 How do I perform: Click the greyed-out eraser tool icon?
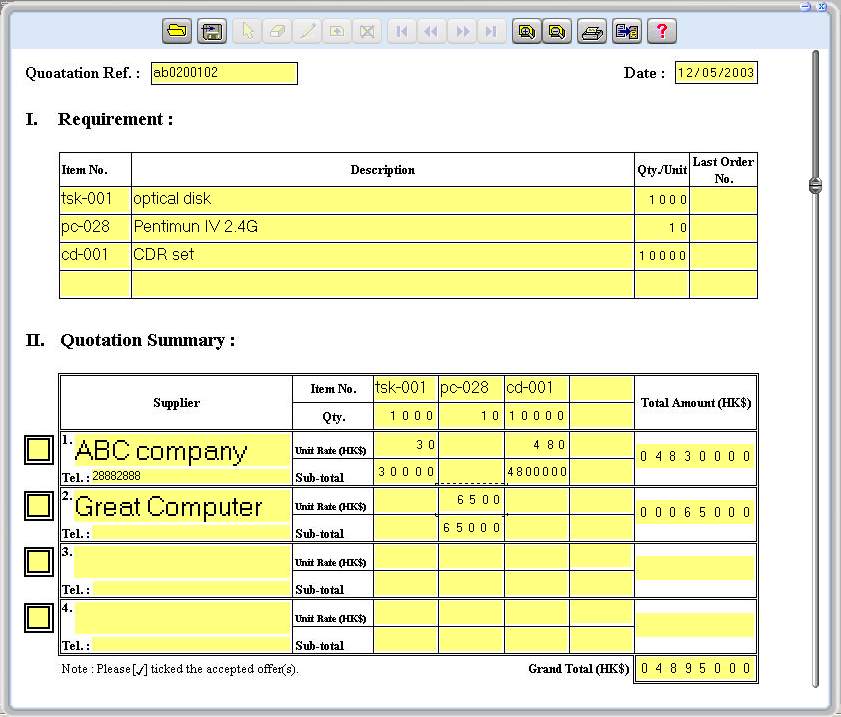(277, 31)
